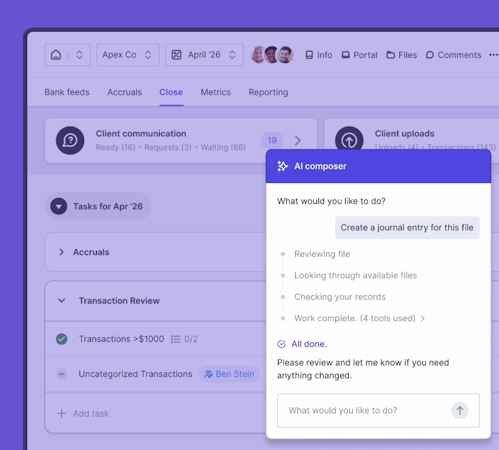Collapse the Transaction Review section
The width and height of the screenshot is (499, 450).
pos(62,301)
